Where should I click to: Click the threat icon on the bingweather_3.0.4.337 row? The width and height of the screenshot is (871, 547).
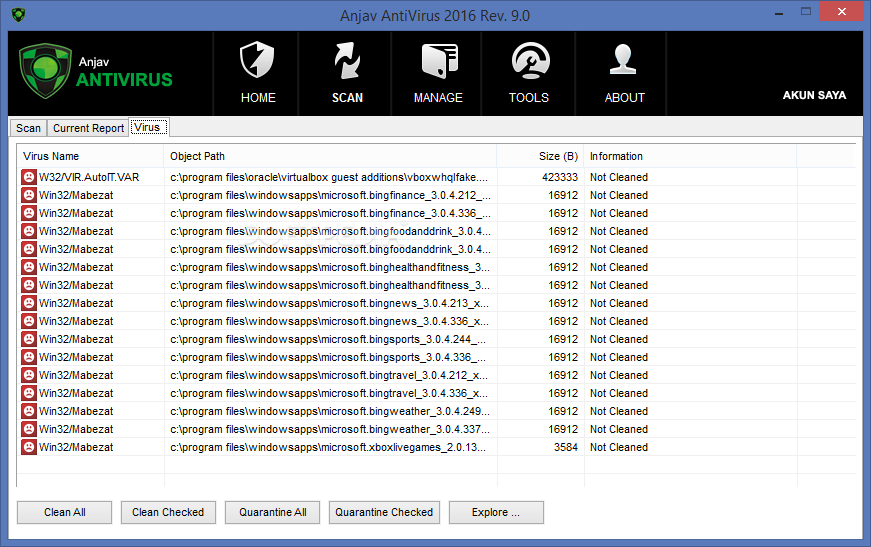click(x=29, y=429)
